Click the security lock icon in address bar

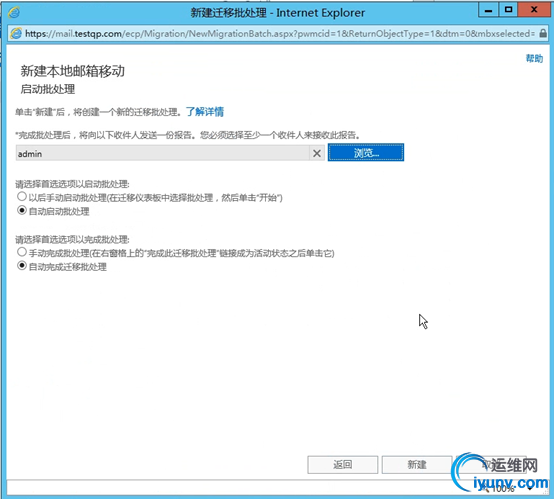click(x=543, y=34)
